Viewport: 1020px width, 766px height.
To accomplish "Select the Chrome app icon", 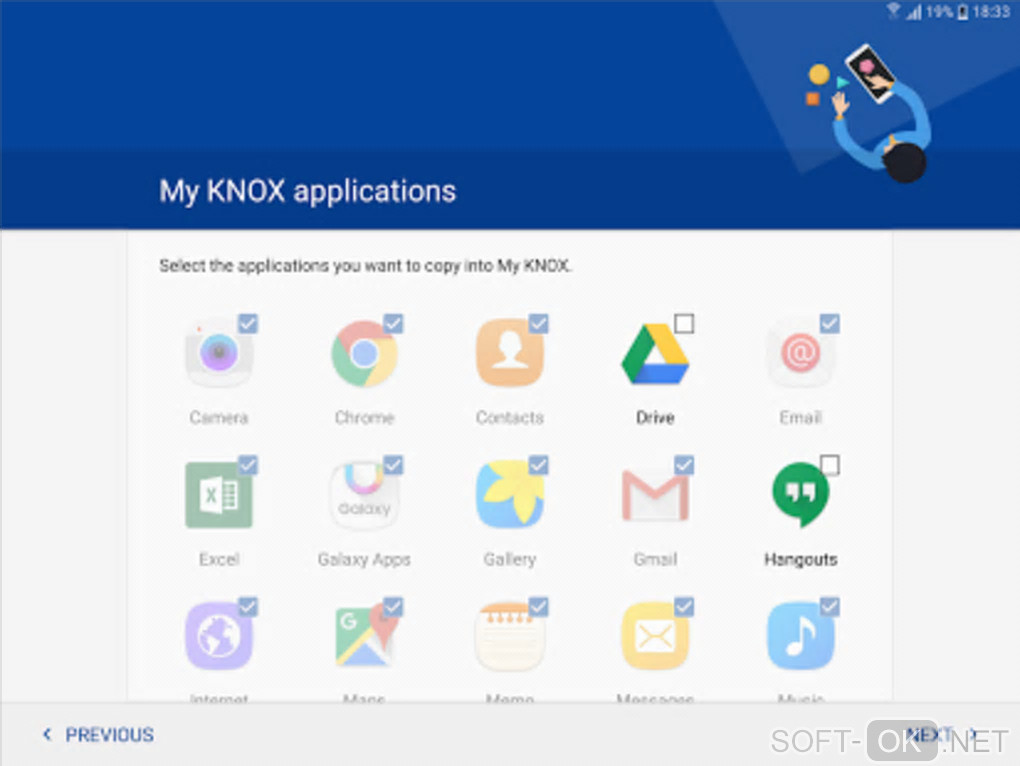I will (364, 354).
